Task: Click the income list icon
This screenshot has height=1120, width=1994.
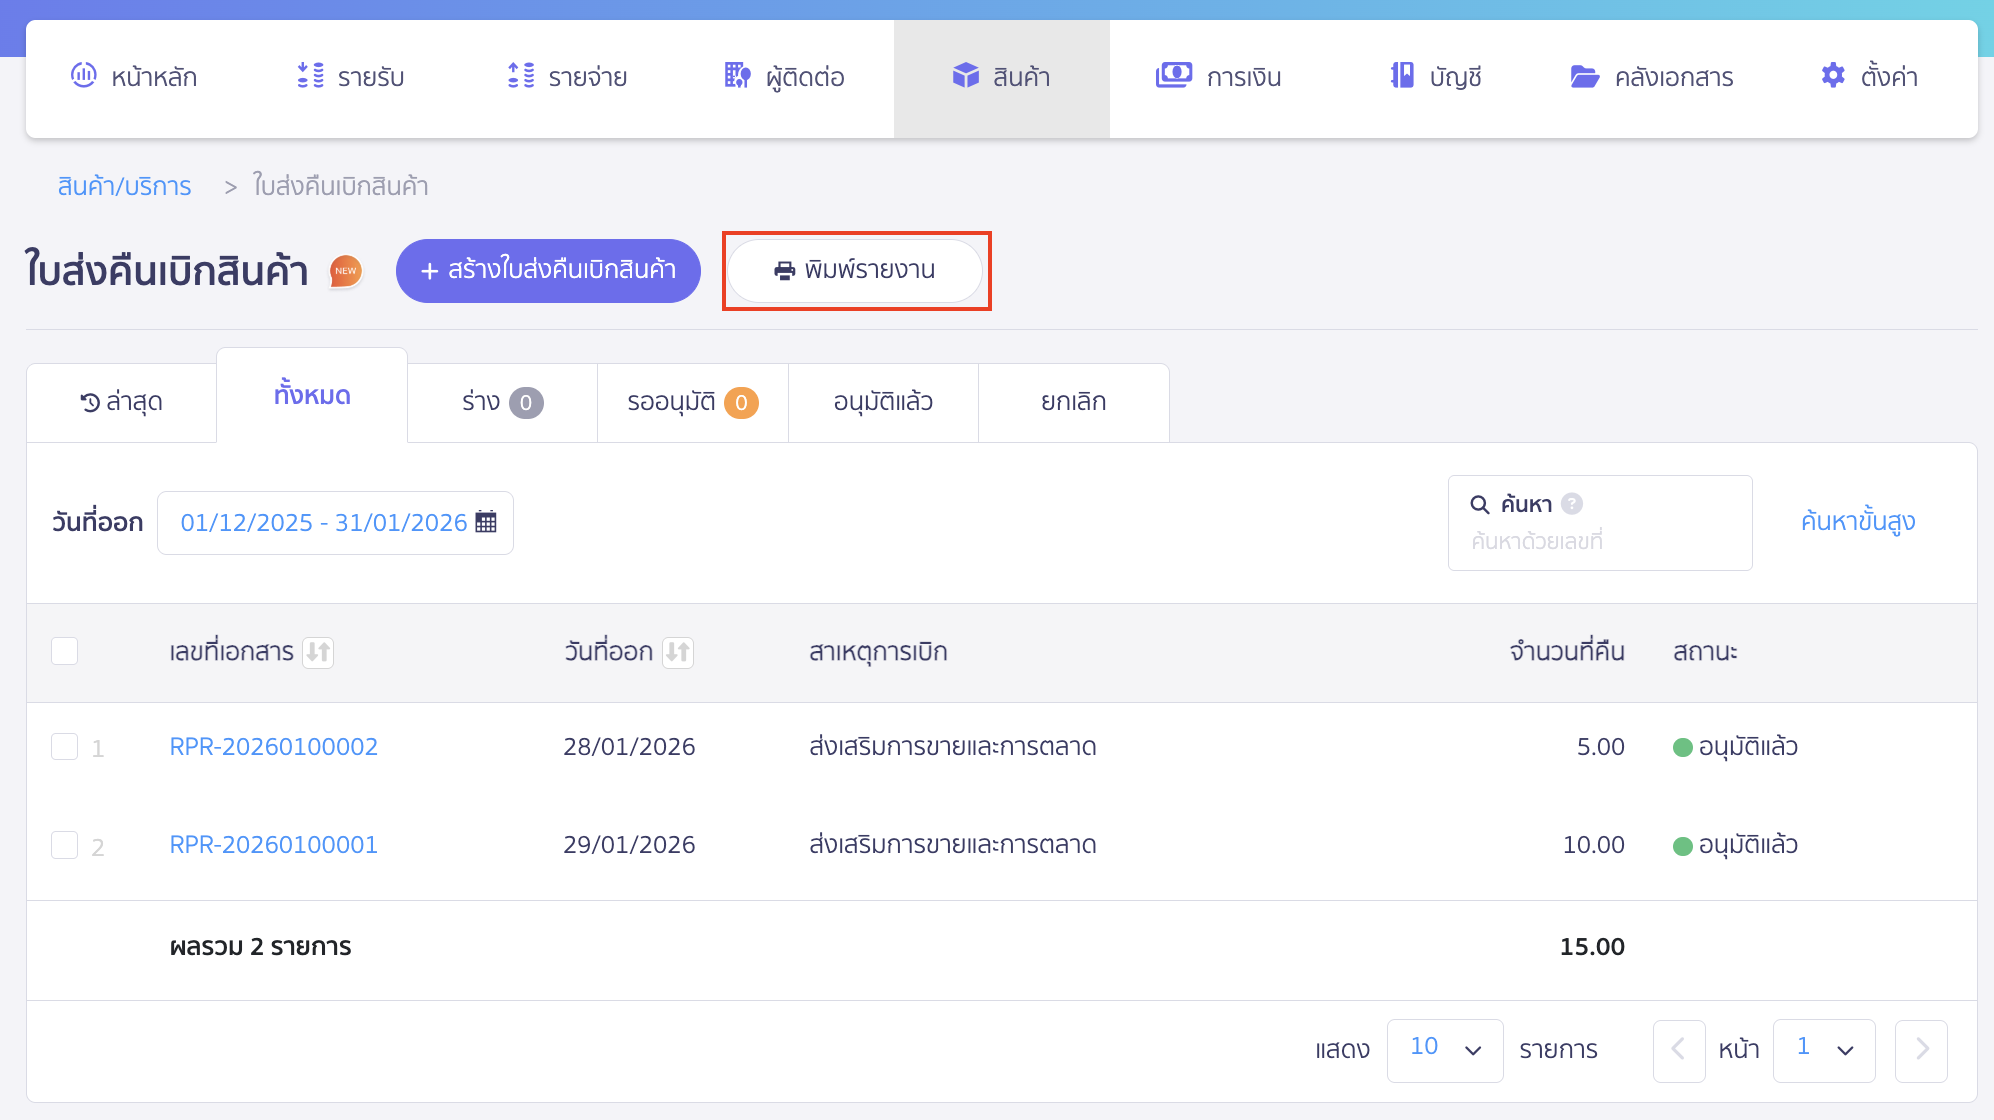Action: [310, 76]
